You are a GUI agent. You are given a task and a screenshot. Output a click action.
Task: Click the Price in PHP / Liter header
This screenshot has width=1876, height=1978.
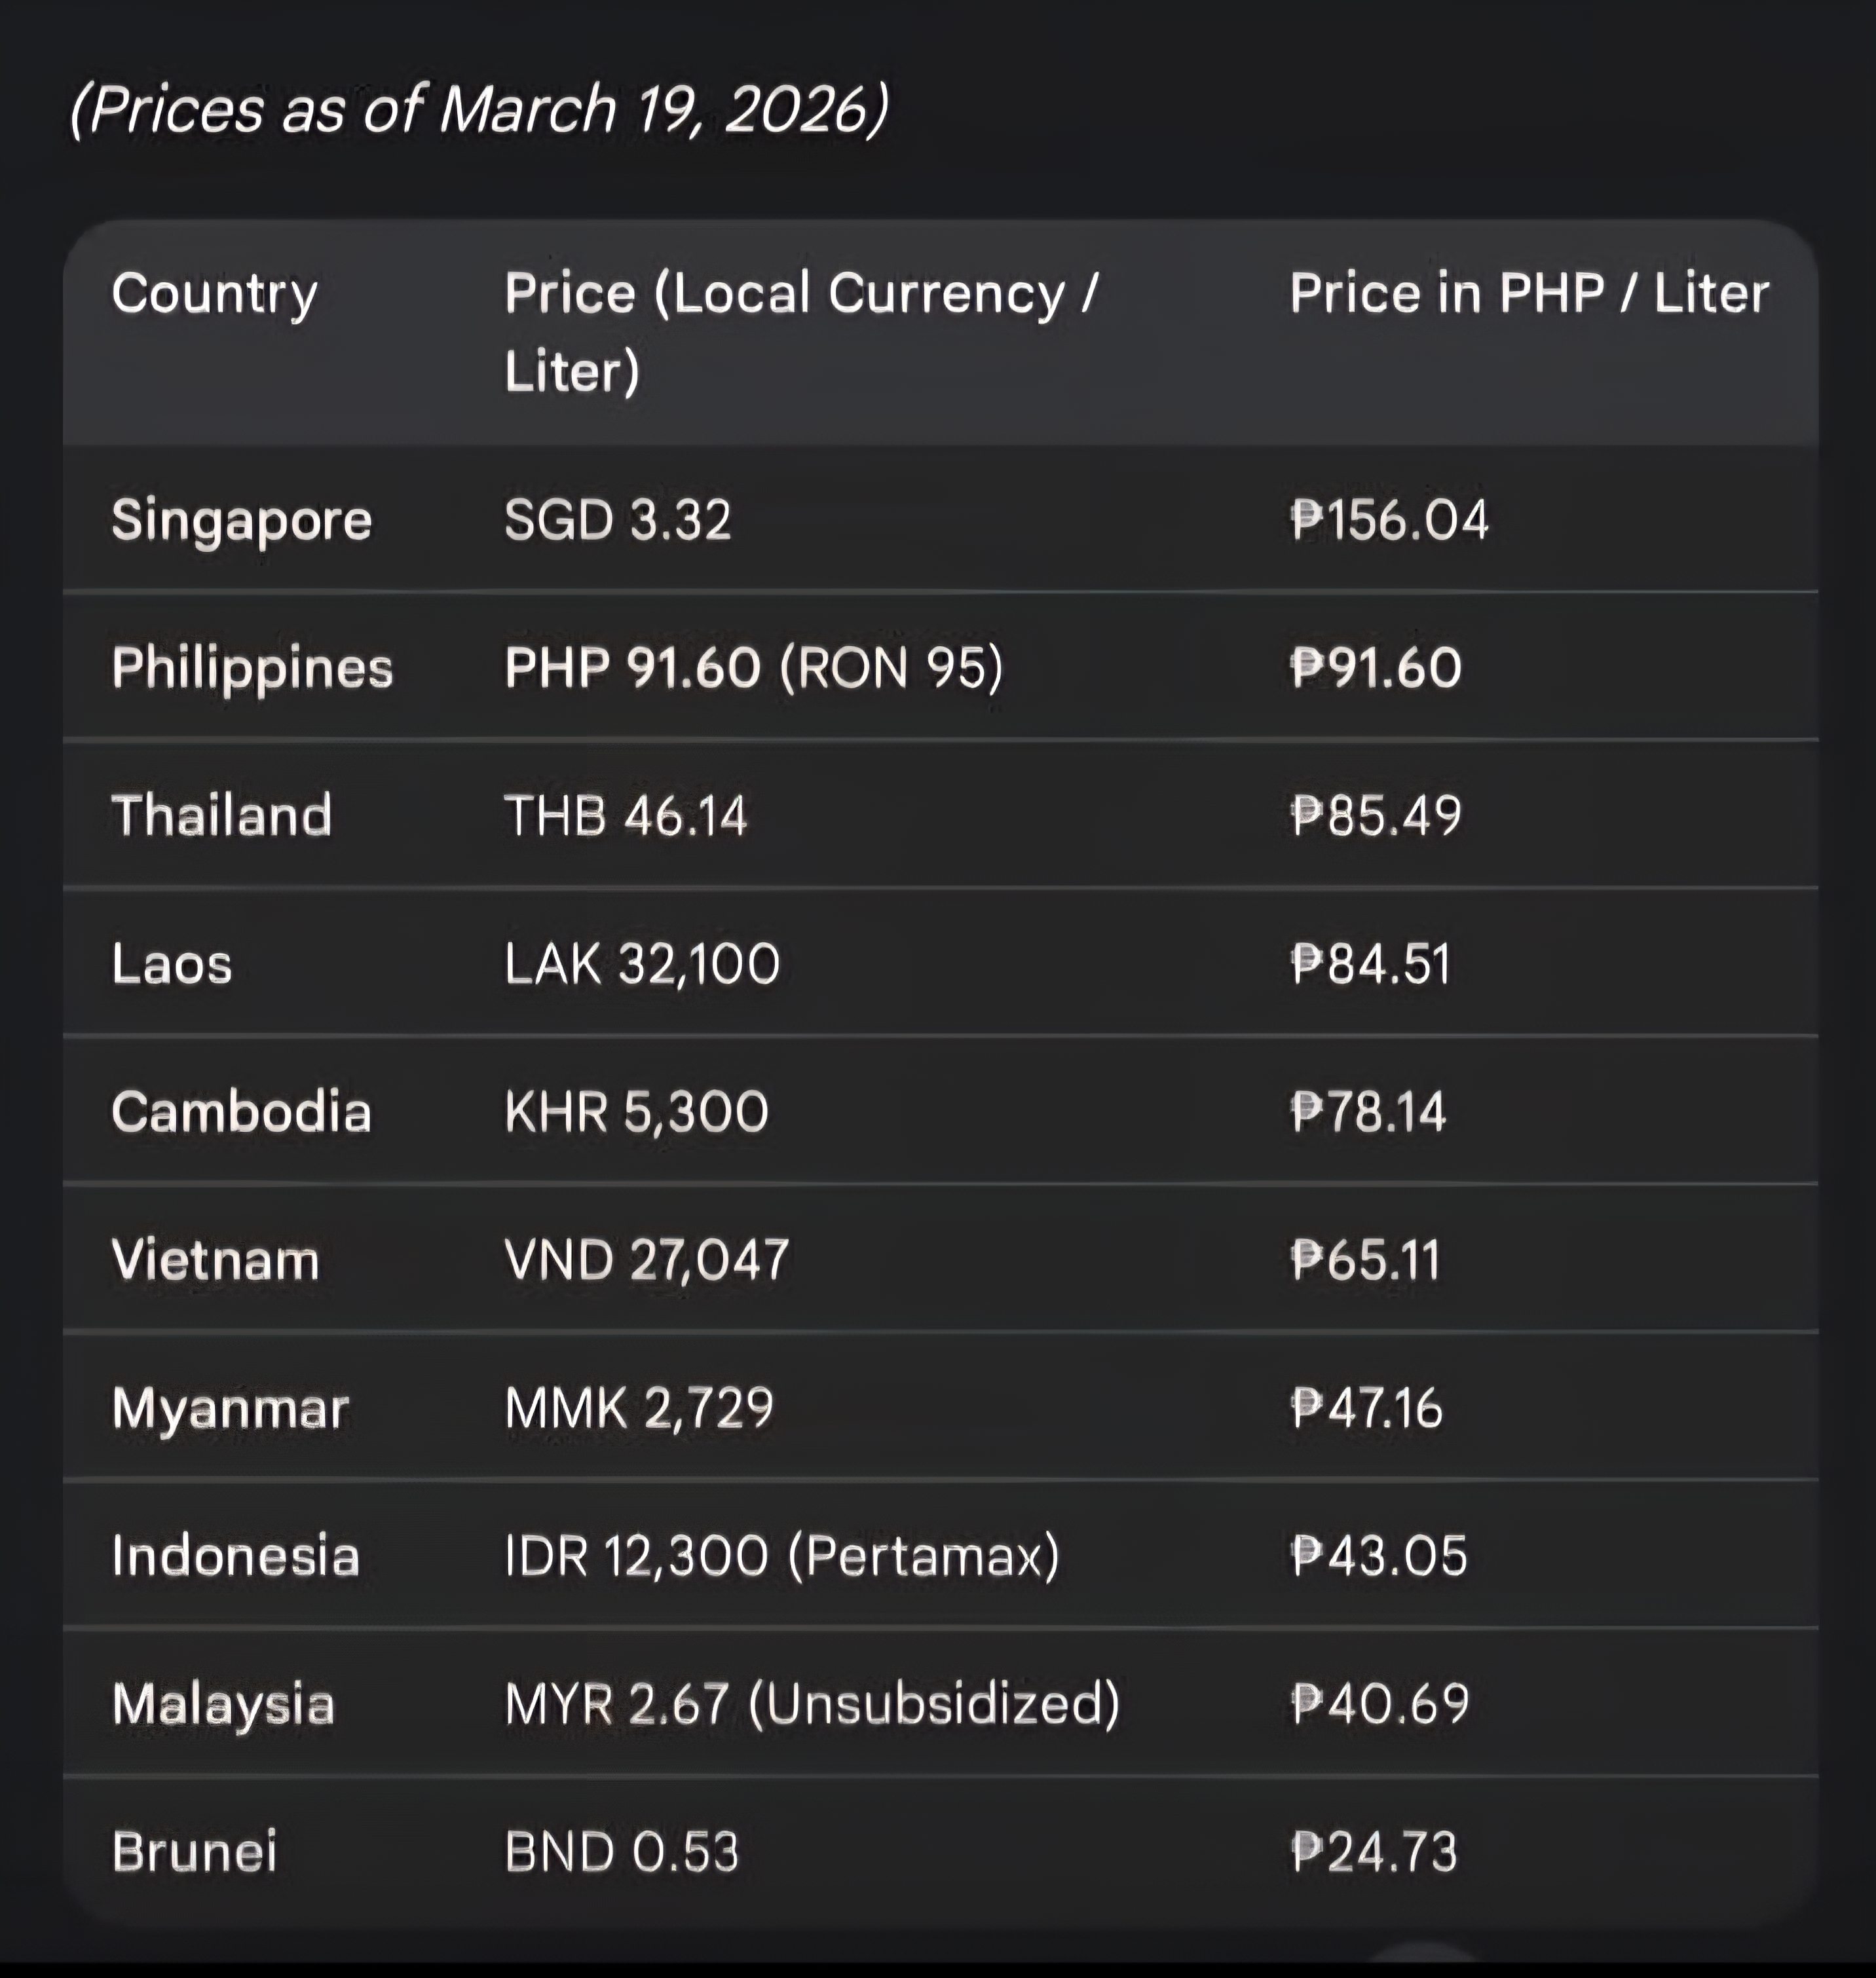(x=1528, y=294)
